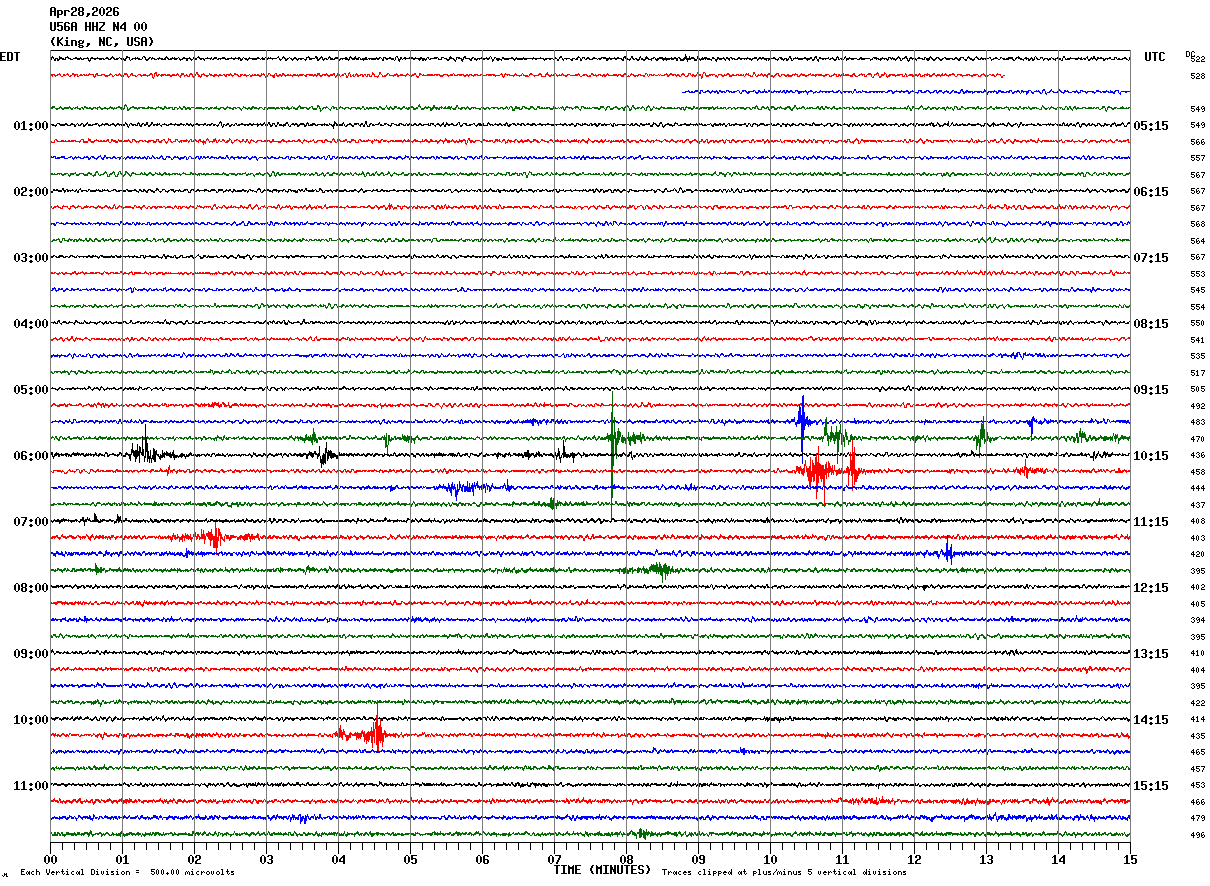Click the 12:15 UTC time label

(x=1151, y=588)
